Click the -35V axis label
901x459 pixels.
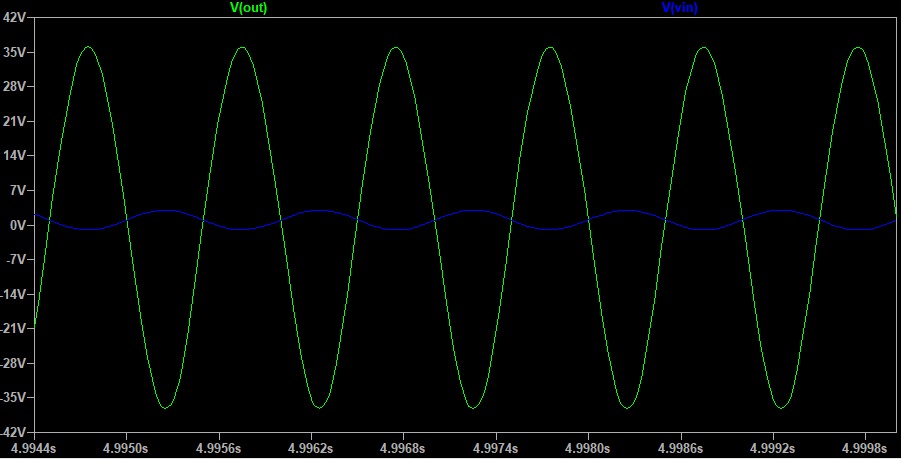[13, 398]
